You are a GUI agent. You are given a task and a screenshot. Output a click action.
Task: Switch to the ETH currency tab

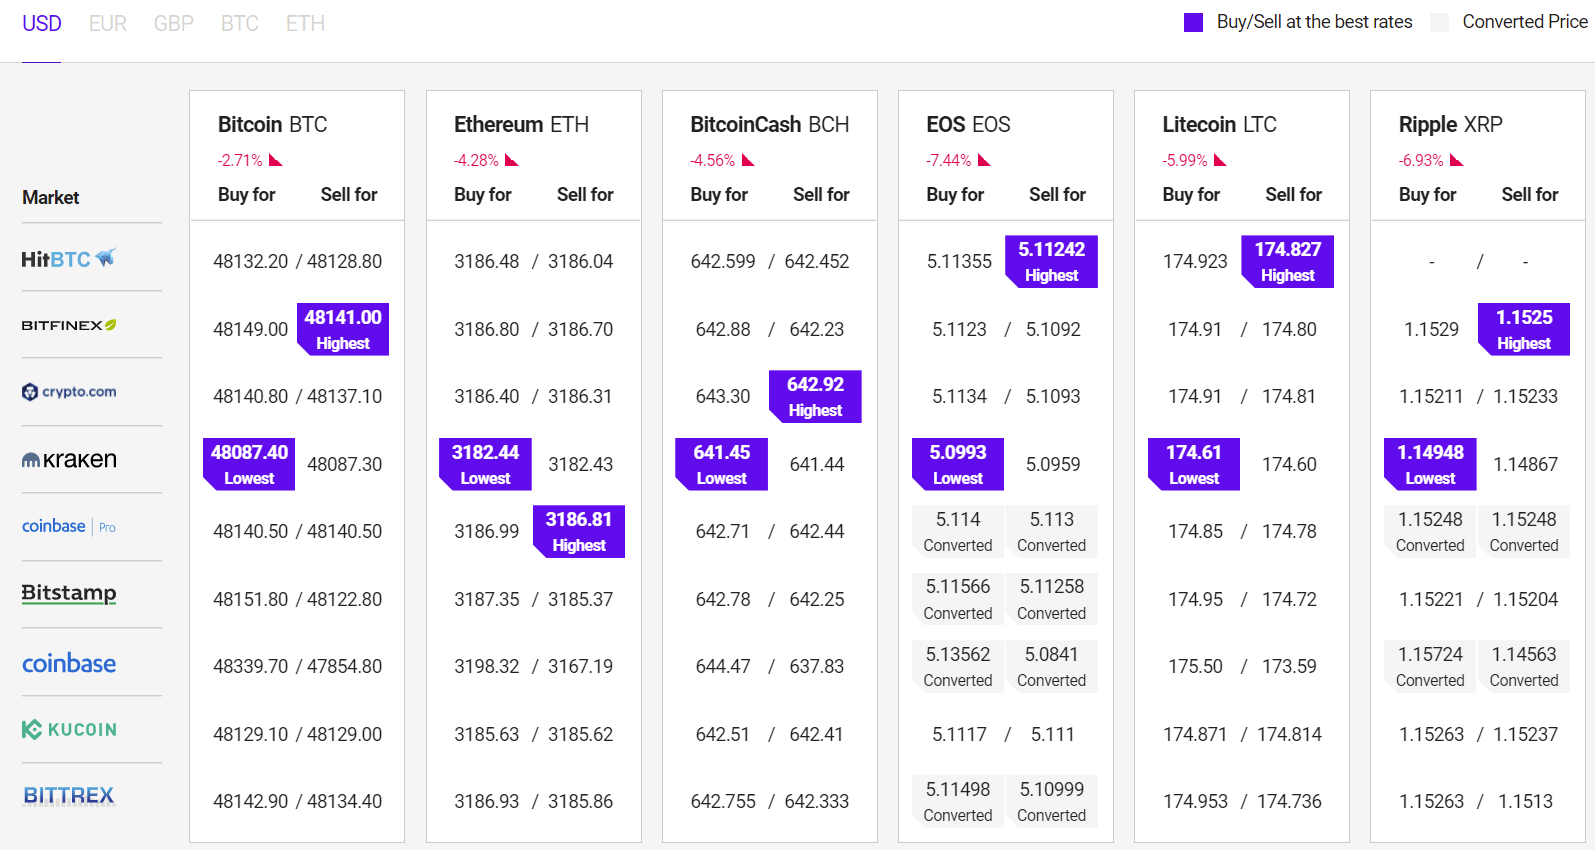[x=305, y=23]
